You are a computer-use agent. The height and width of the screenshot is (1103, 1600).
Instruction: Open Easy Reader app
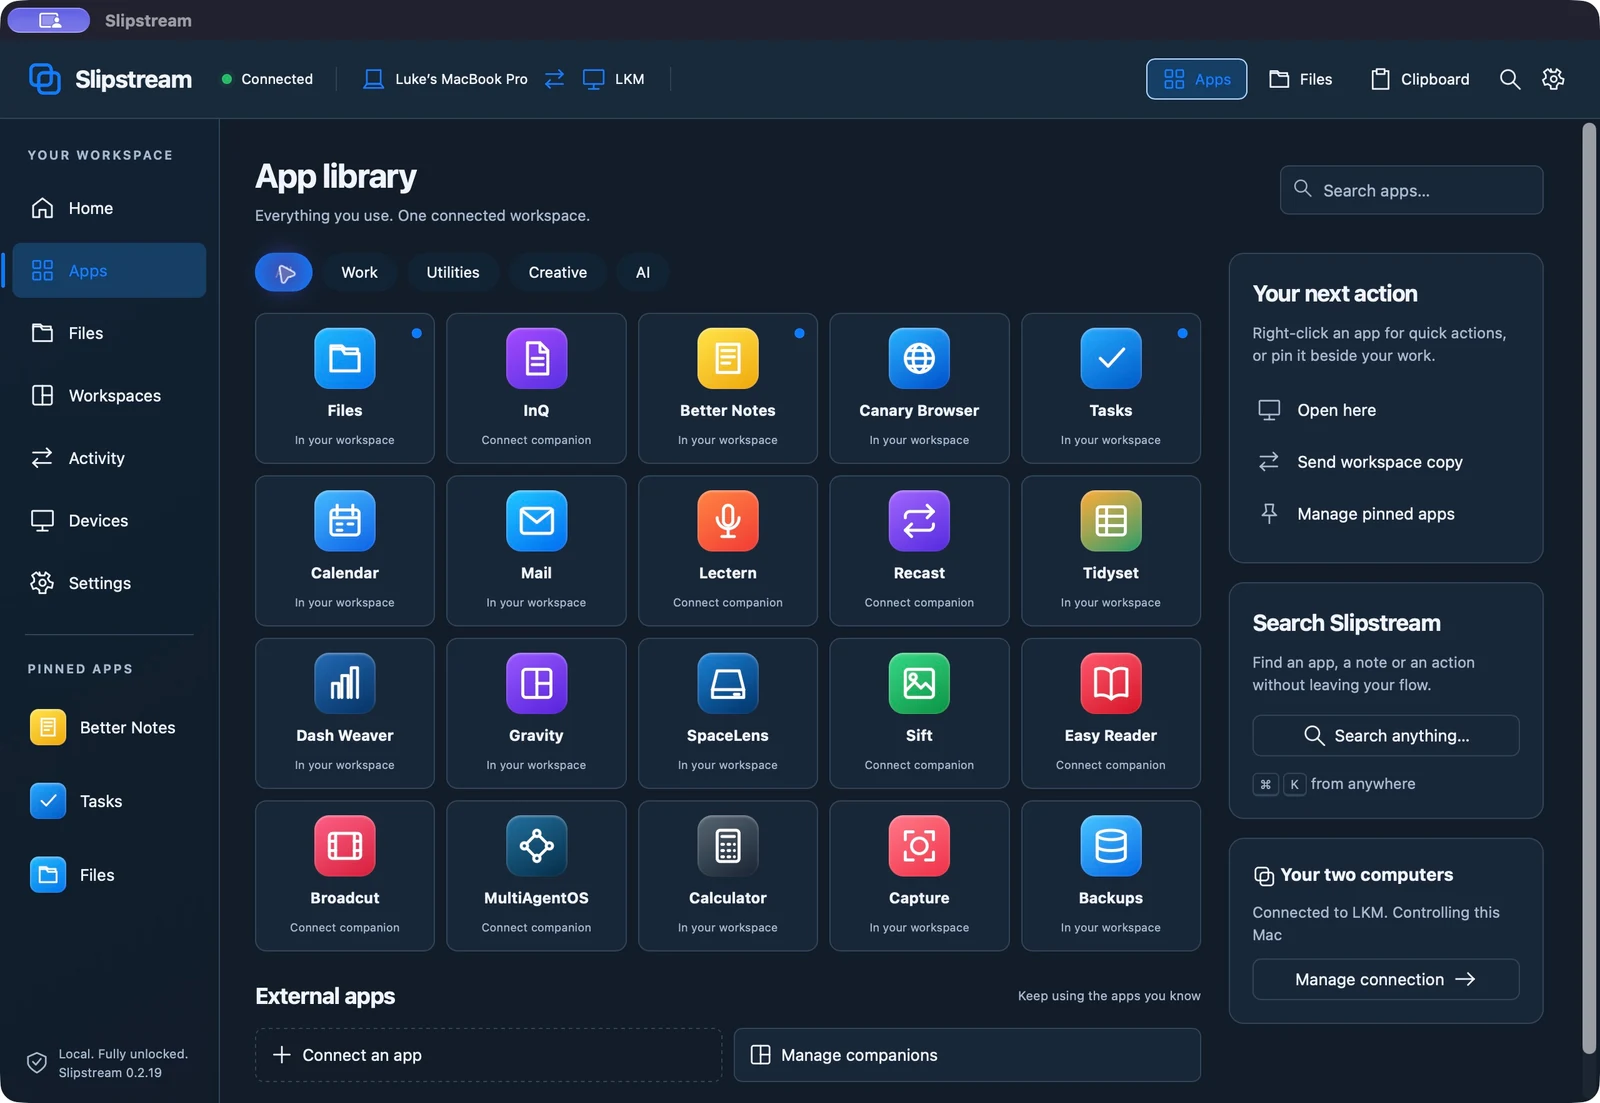point(1110,713)
